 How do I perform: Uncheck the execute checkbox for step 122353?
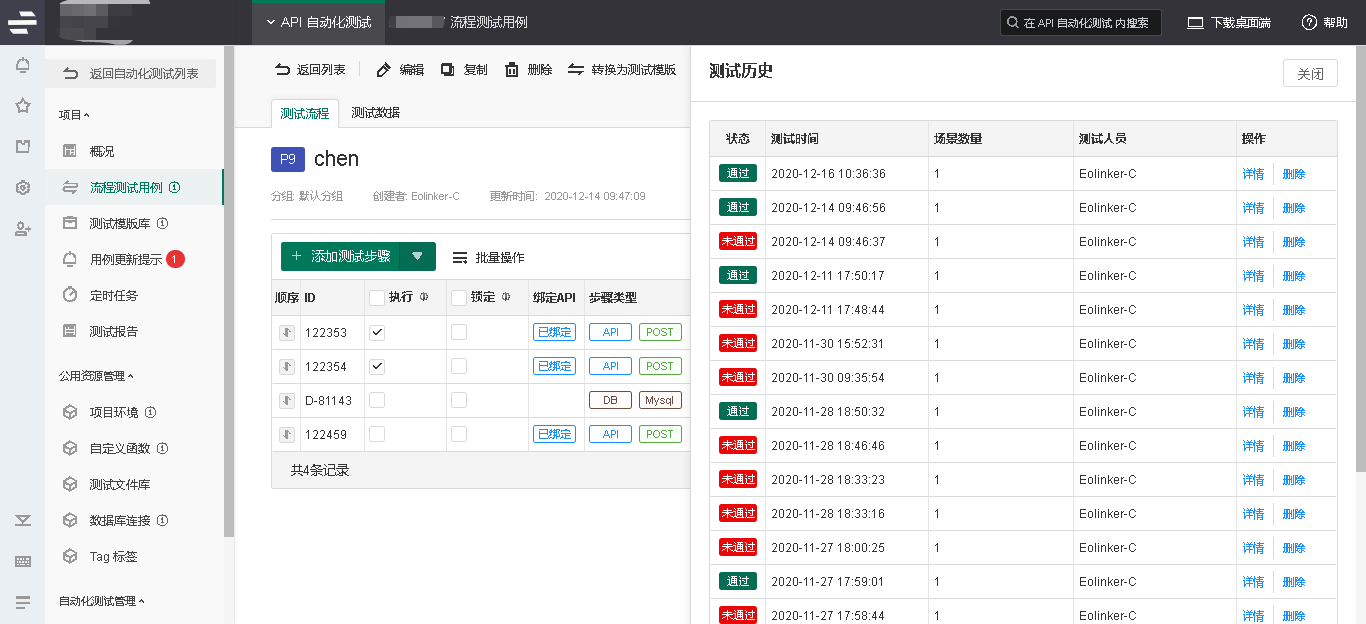tap(377, 333)
